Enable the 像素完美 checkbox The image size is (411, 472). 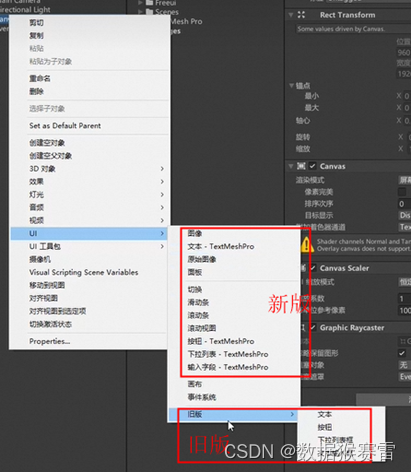(x=402, y=192)
